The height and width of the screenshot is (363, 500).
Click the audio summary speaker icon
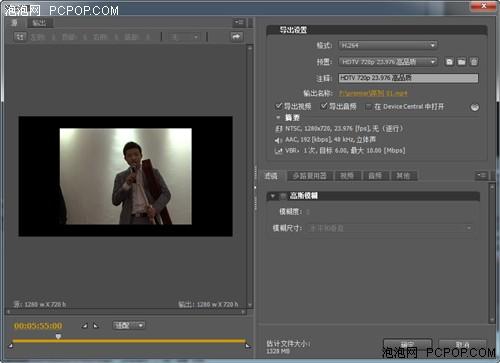[279, 140]
